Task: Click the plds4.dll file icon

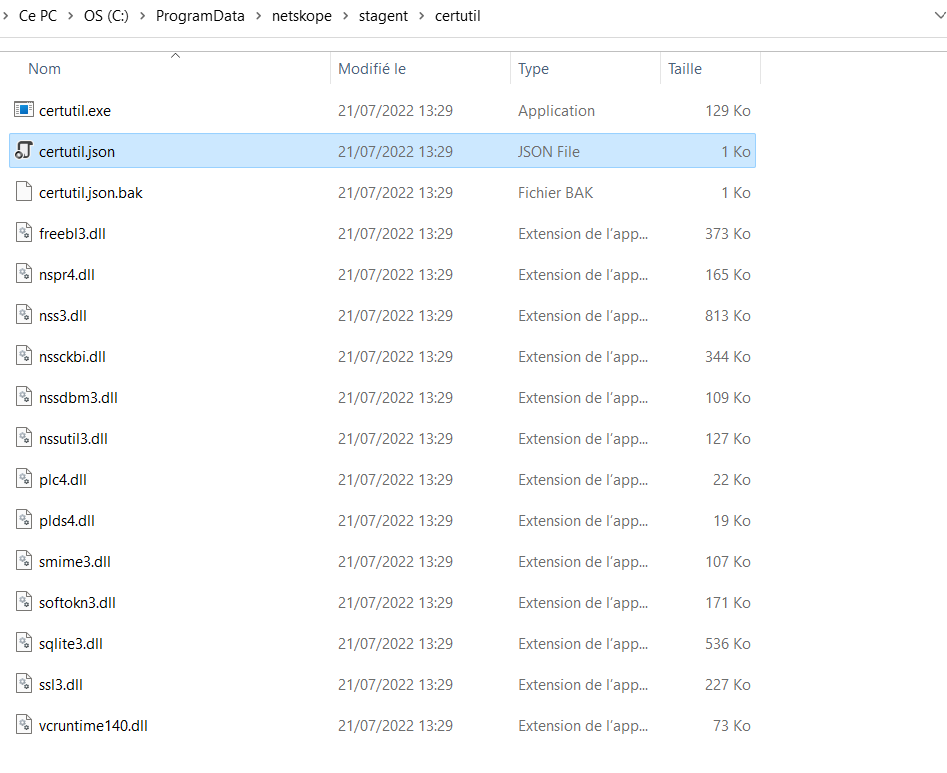Action: [x=23, y=520]
